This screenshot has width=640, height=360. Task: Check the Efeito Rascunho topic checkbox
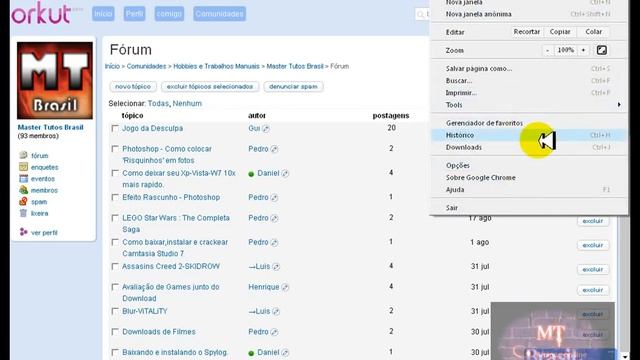pos(115,197)
